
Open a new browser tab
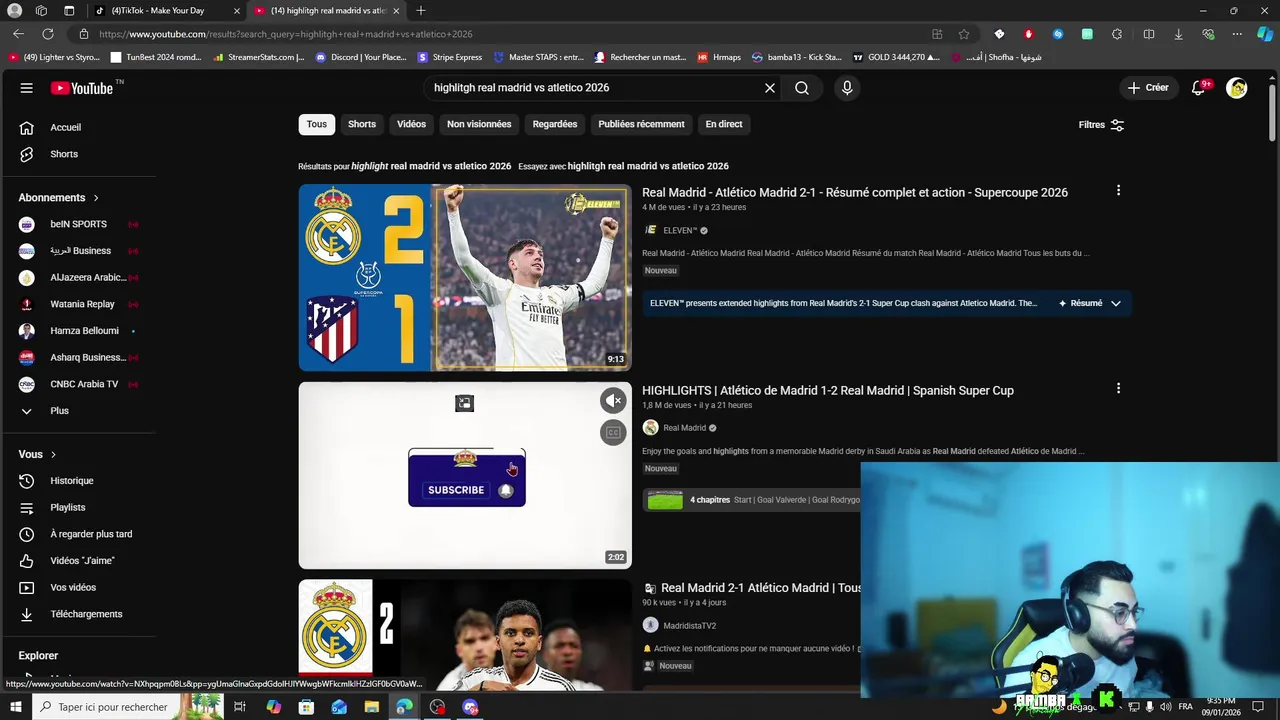tap(421, 11)
